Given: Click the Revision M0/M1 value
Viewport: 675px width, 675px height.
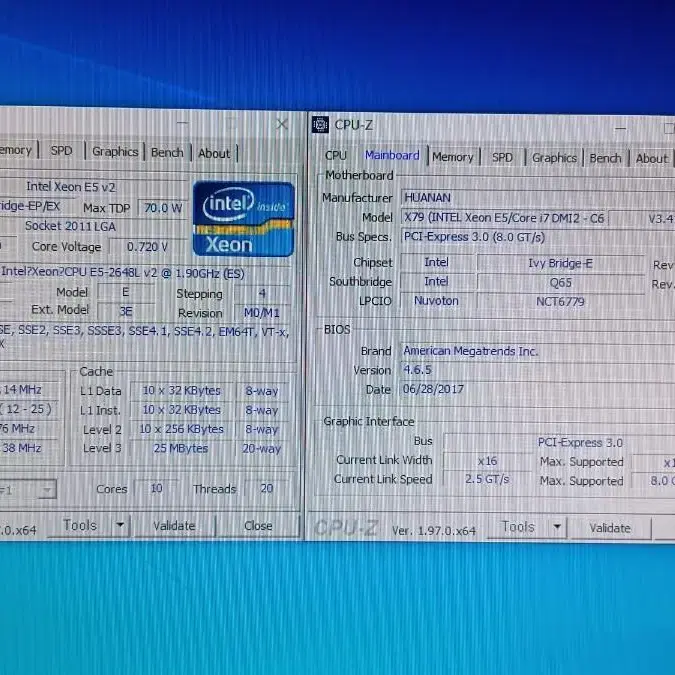Looking at the screenshot, I should [x=261, y=313].
